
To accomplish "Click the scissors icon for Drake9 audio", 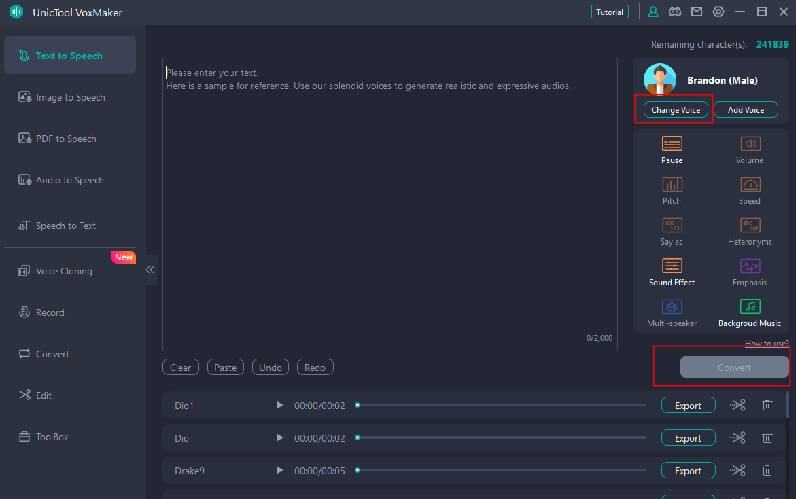I will tap(738, 470).
